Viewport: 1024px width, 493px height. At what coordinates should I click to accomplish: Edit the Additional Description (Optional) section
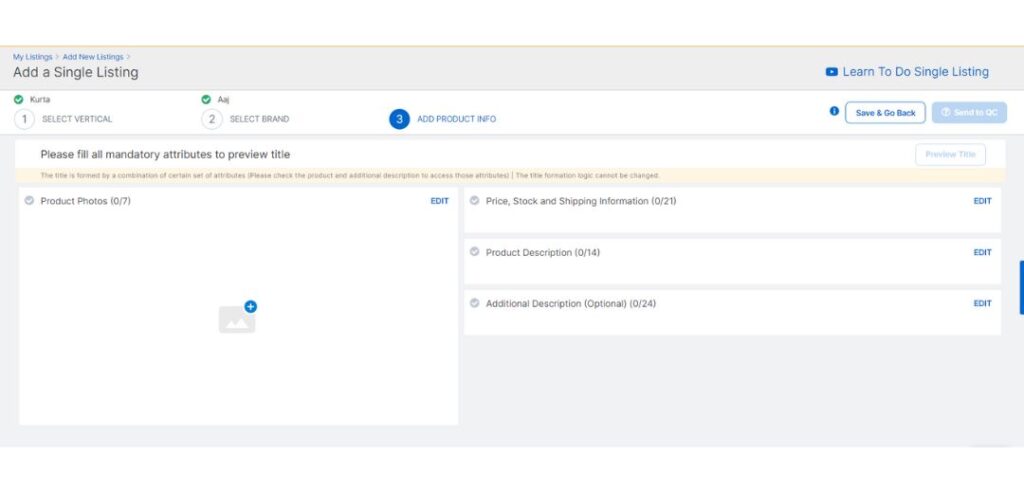click(x=982, y=304)
